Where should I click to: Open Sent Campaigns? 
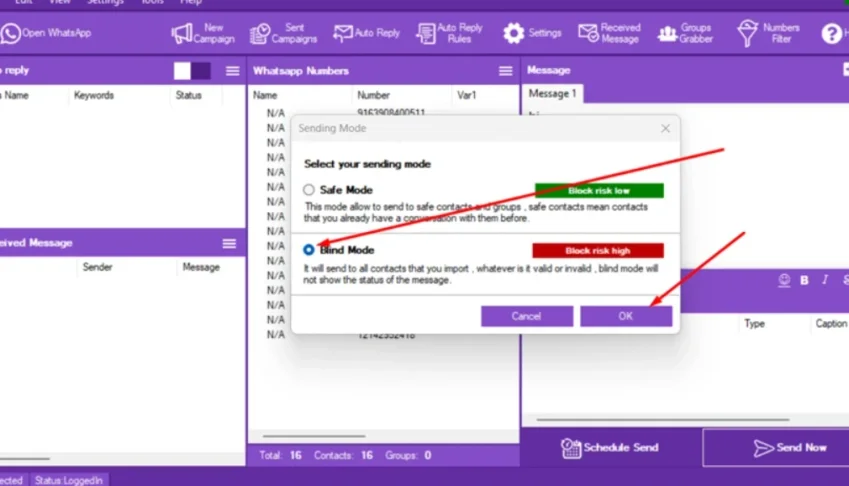283,33
